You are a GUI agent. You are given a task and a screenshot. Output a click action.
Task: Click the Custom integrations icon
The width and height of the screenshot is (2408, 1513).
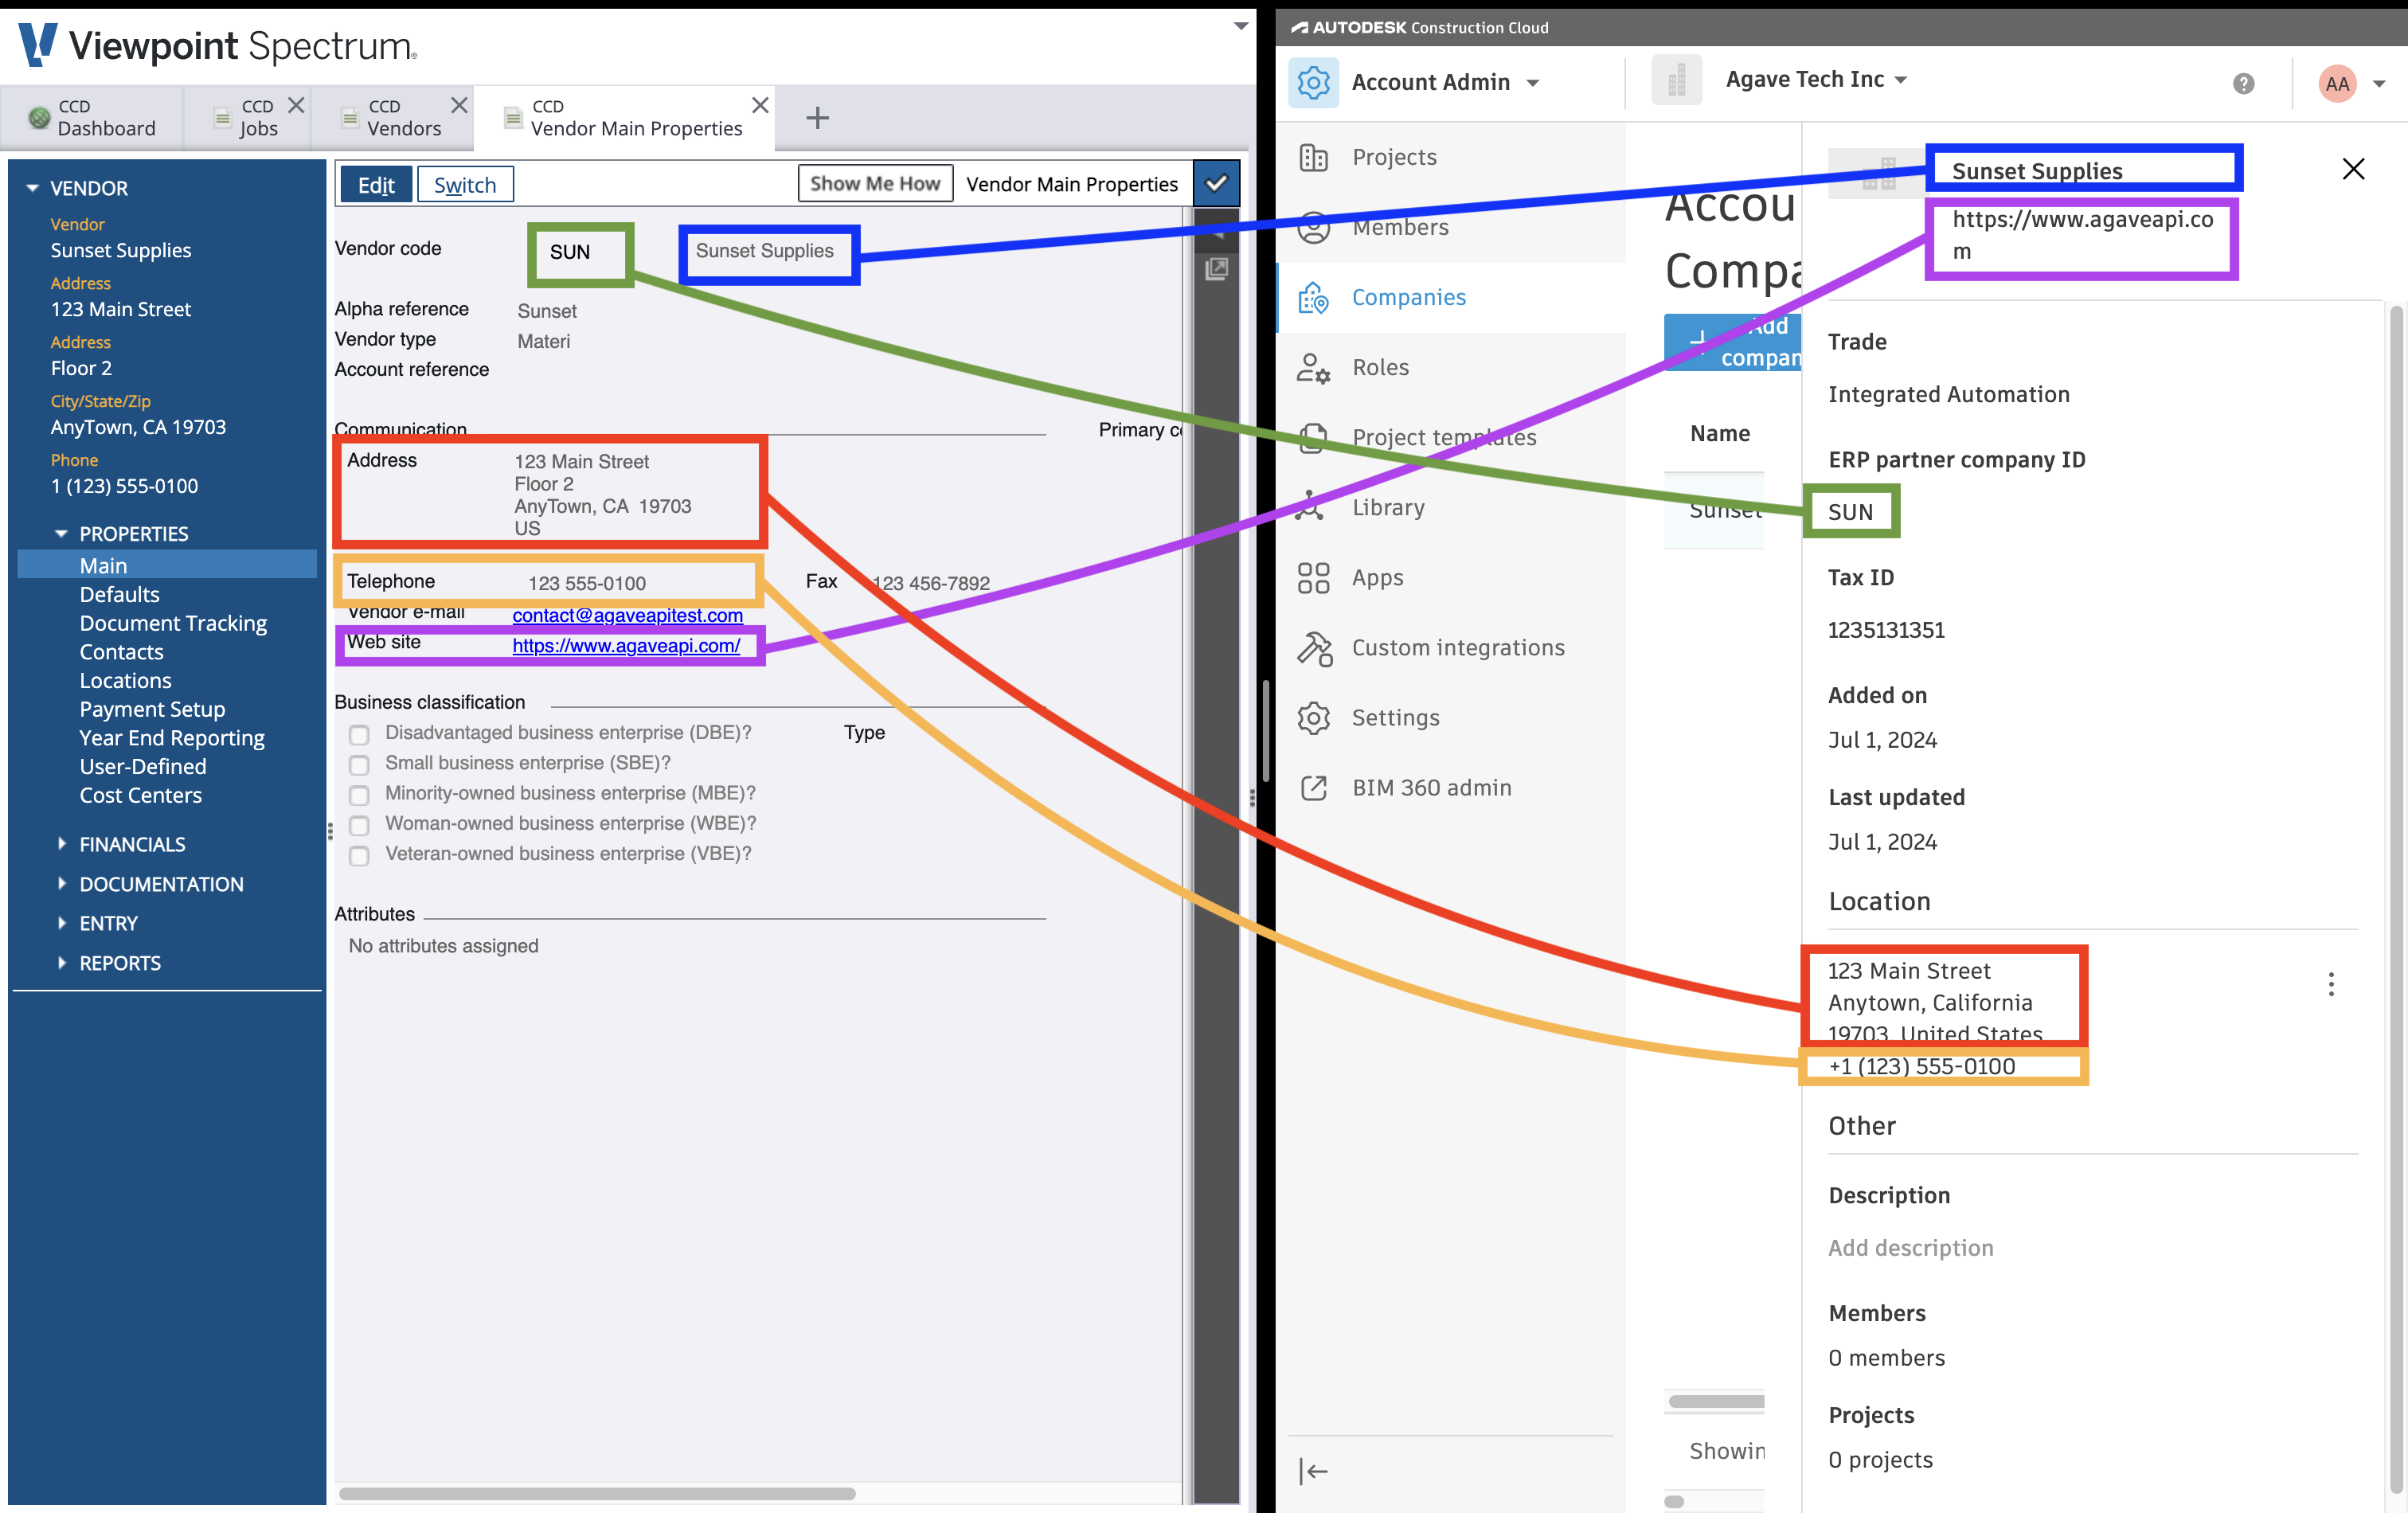coord(1315,647)
